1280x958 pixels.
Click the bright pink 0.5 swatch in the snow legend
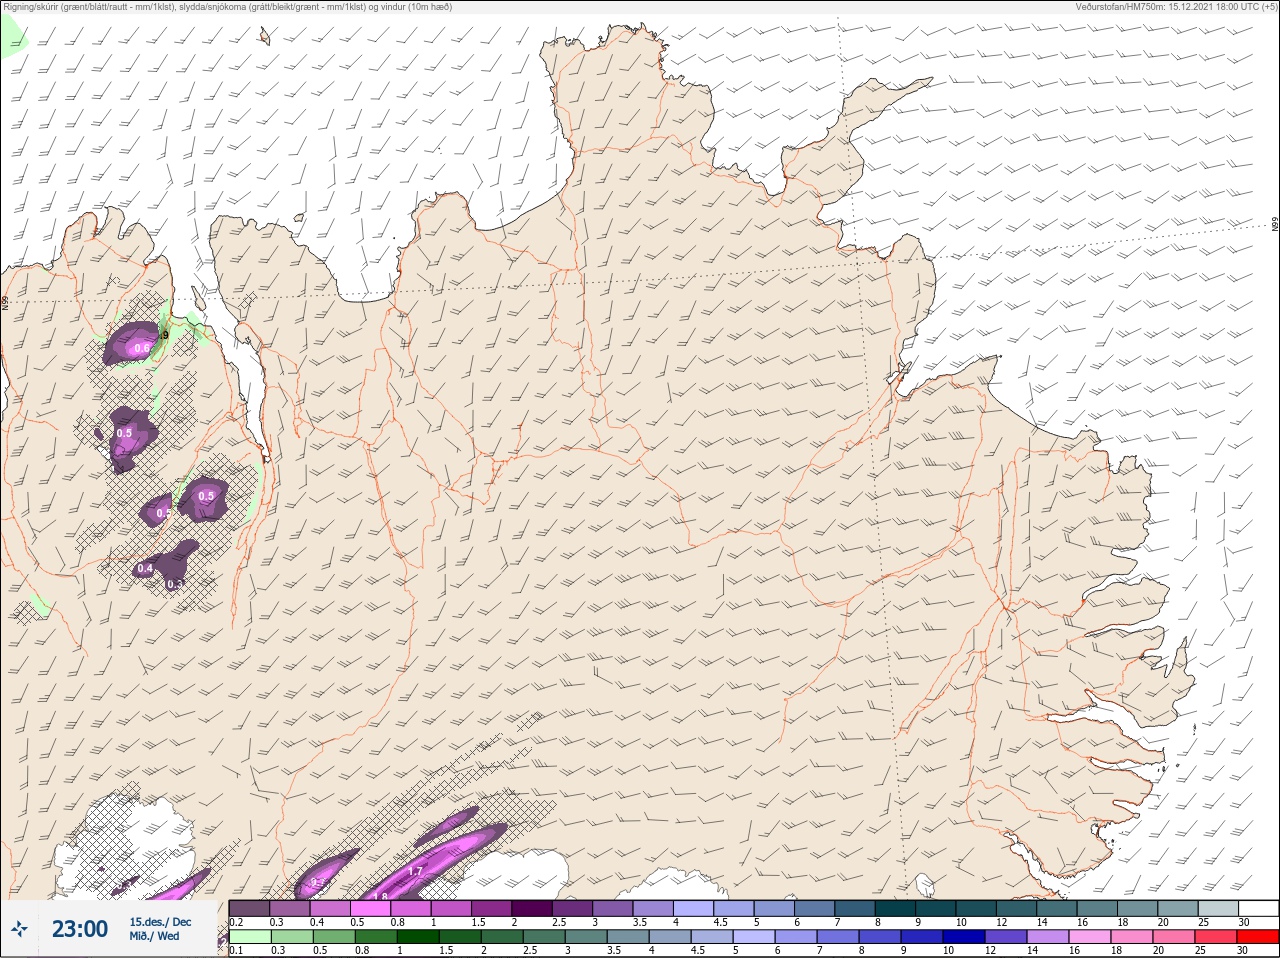[371, 908]
